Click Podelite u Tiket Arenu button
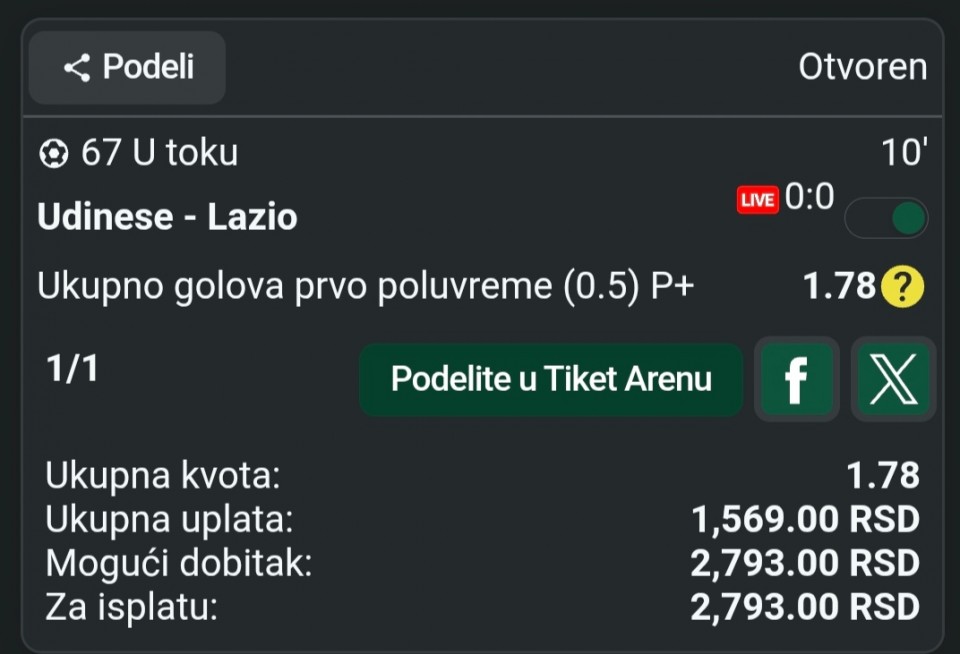The width and height of the screenshot is (960, 654). coord(551,379)
